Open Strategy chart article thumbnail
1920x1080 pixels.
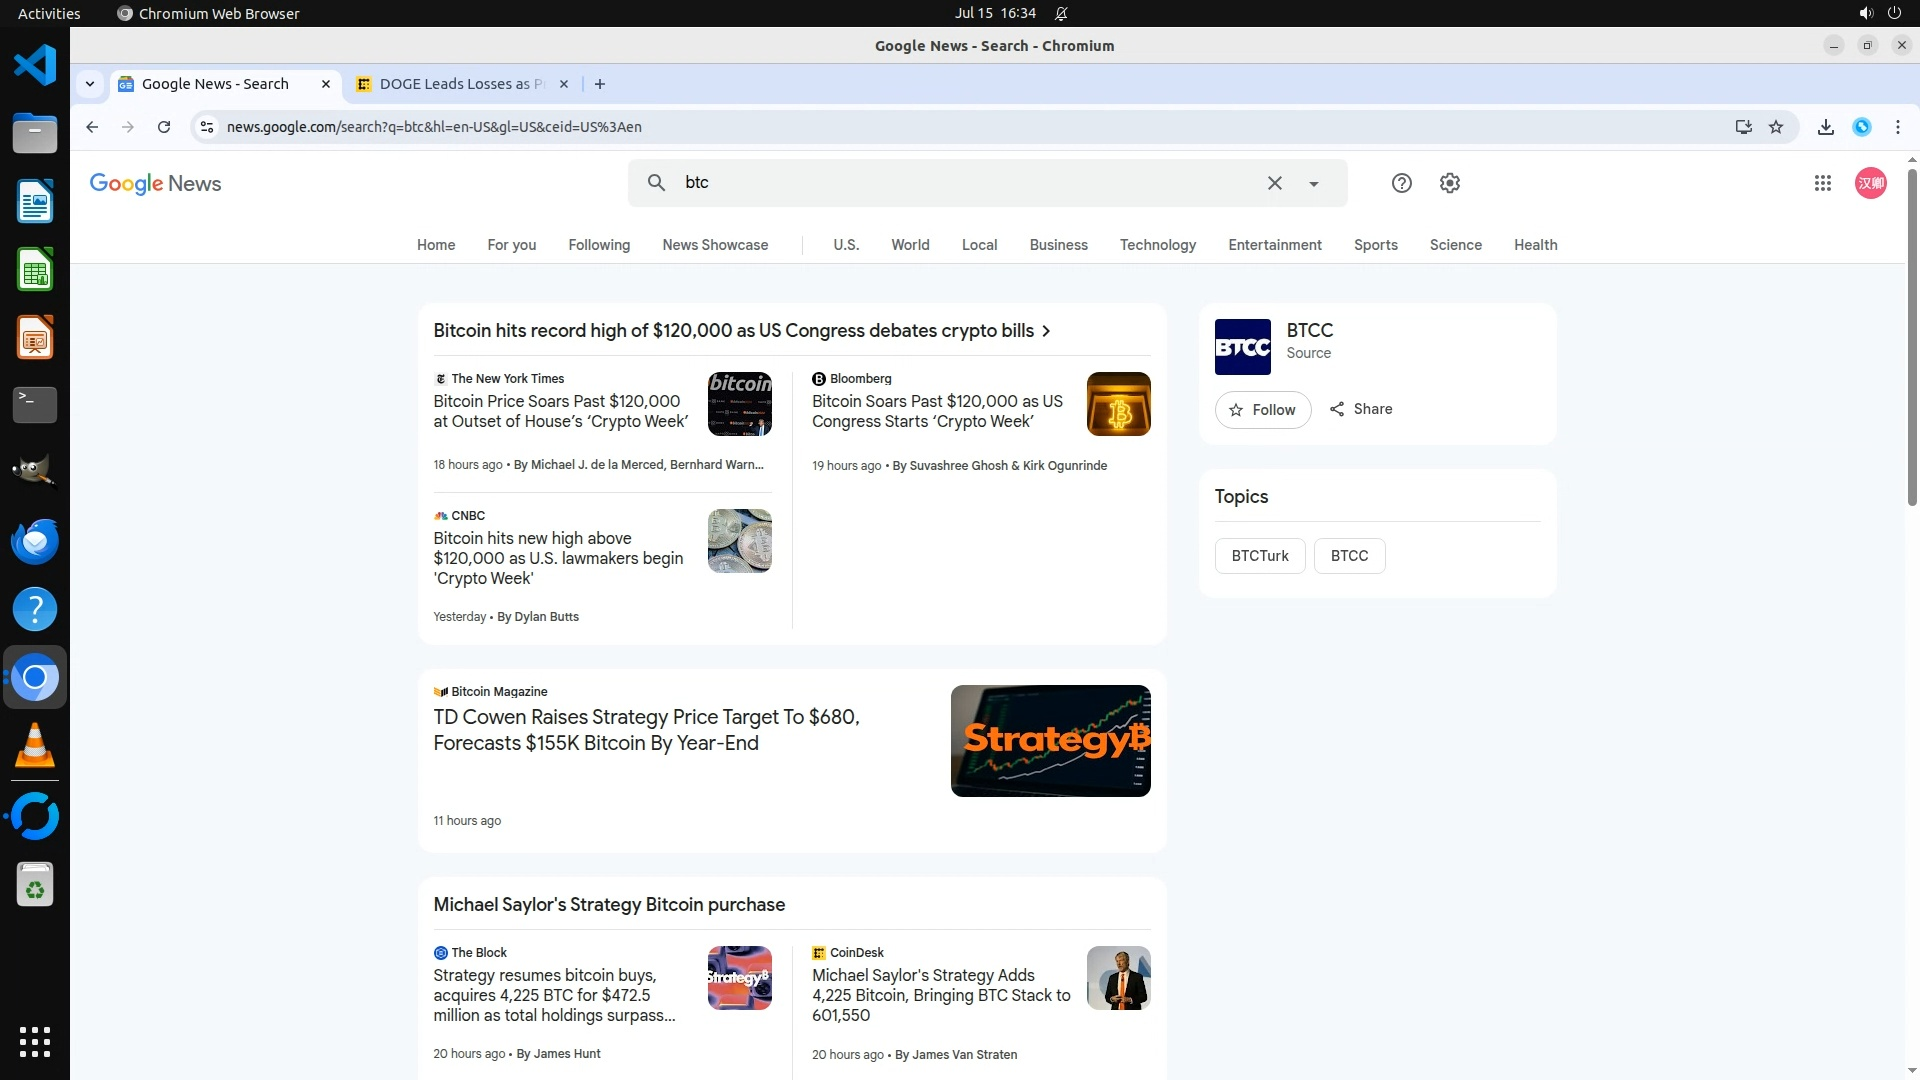1050,741
